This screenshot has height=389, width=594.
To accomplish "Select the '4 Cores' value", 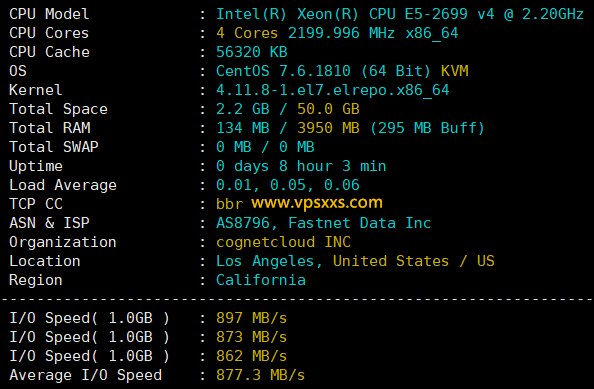I will 247,33.
